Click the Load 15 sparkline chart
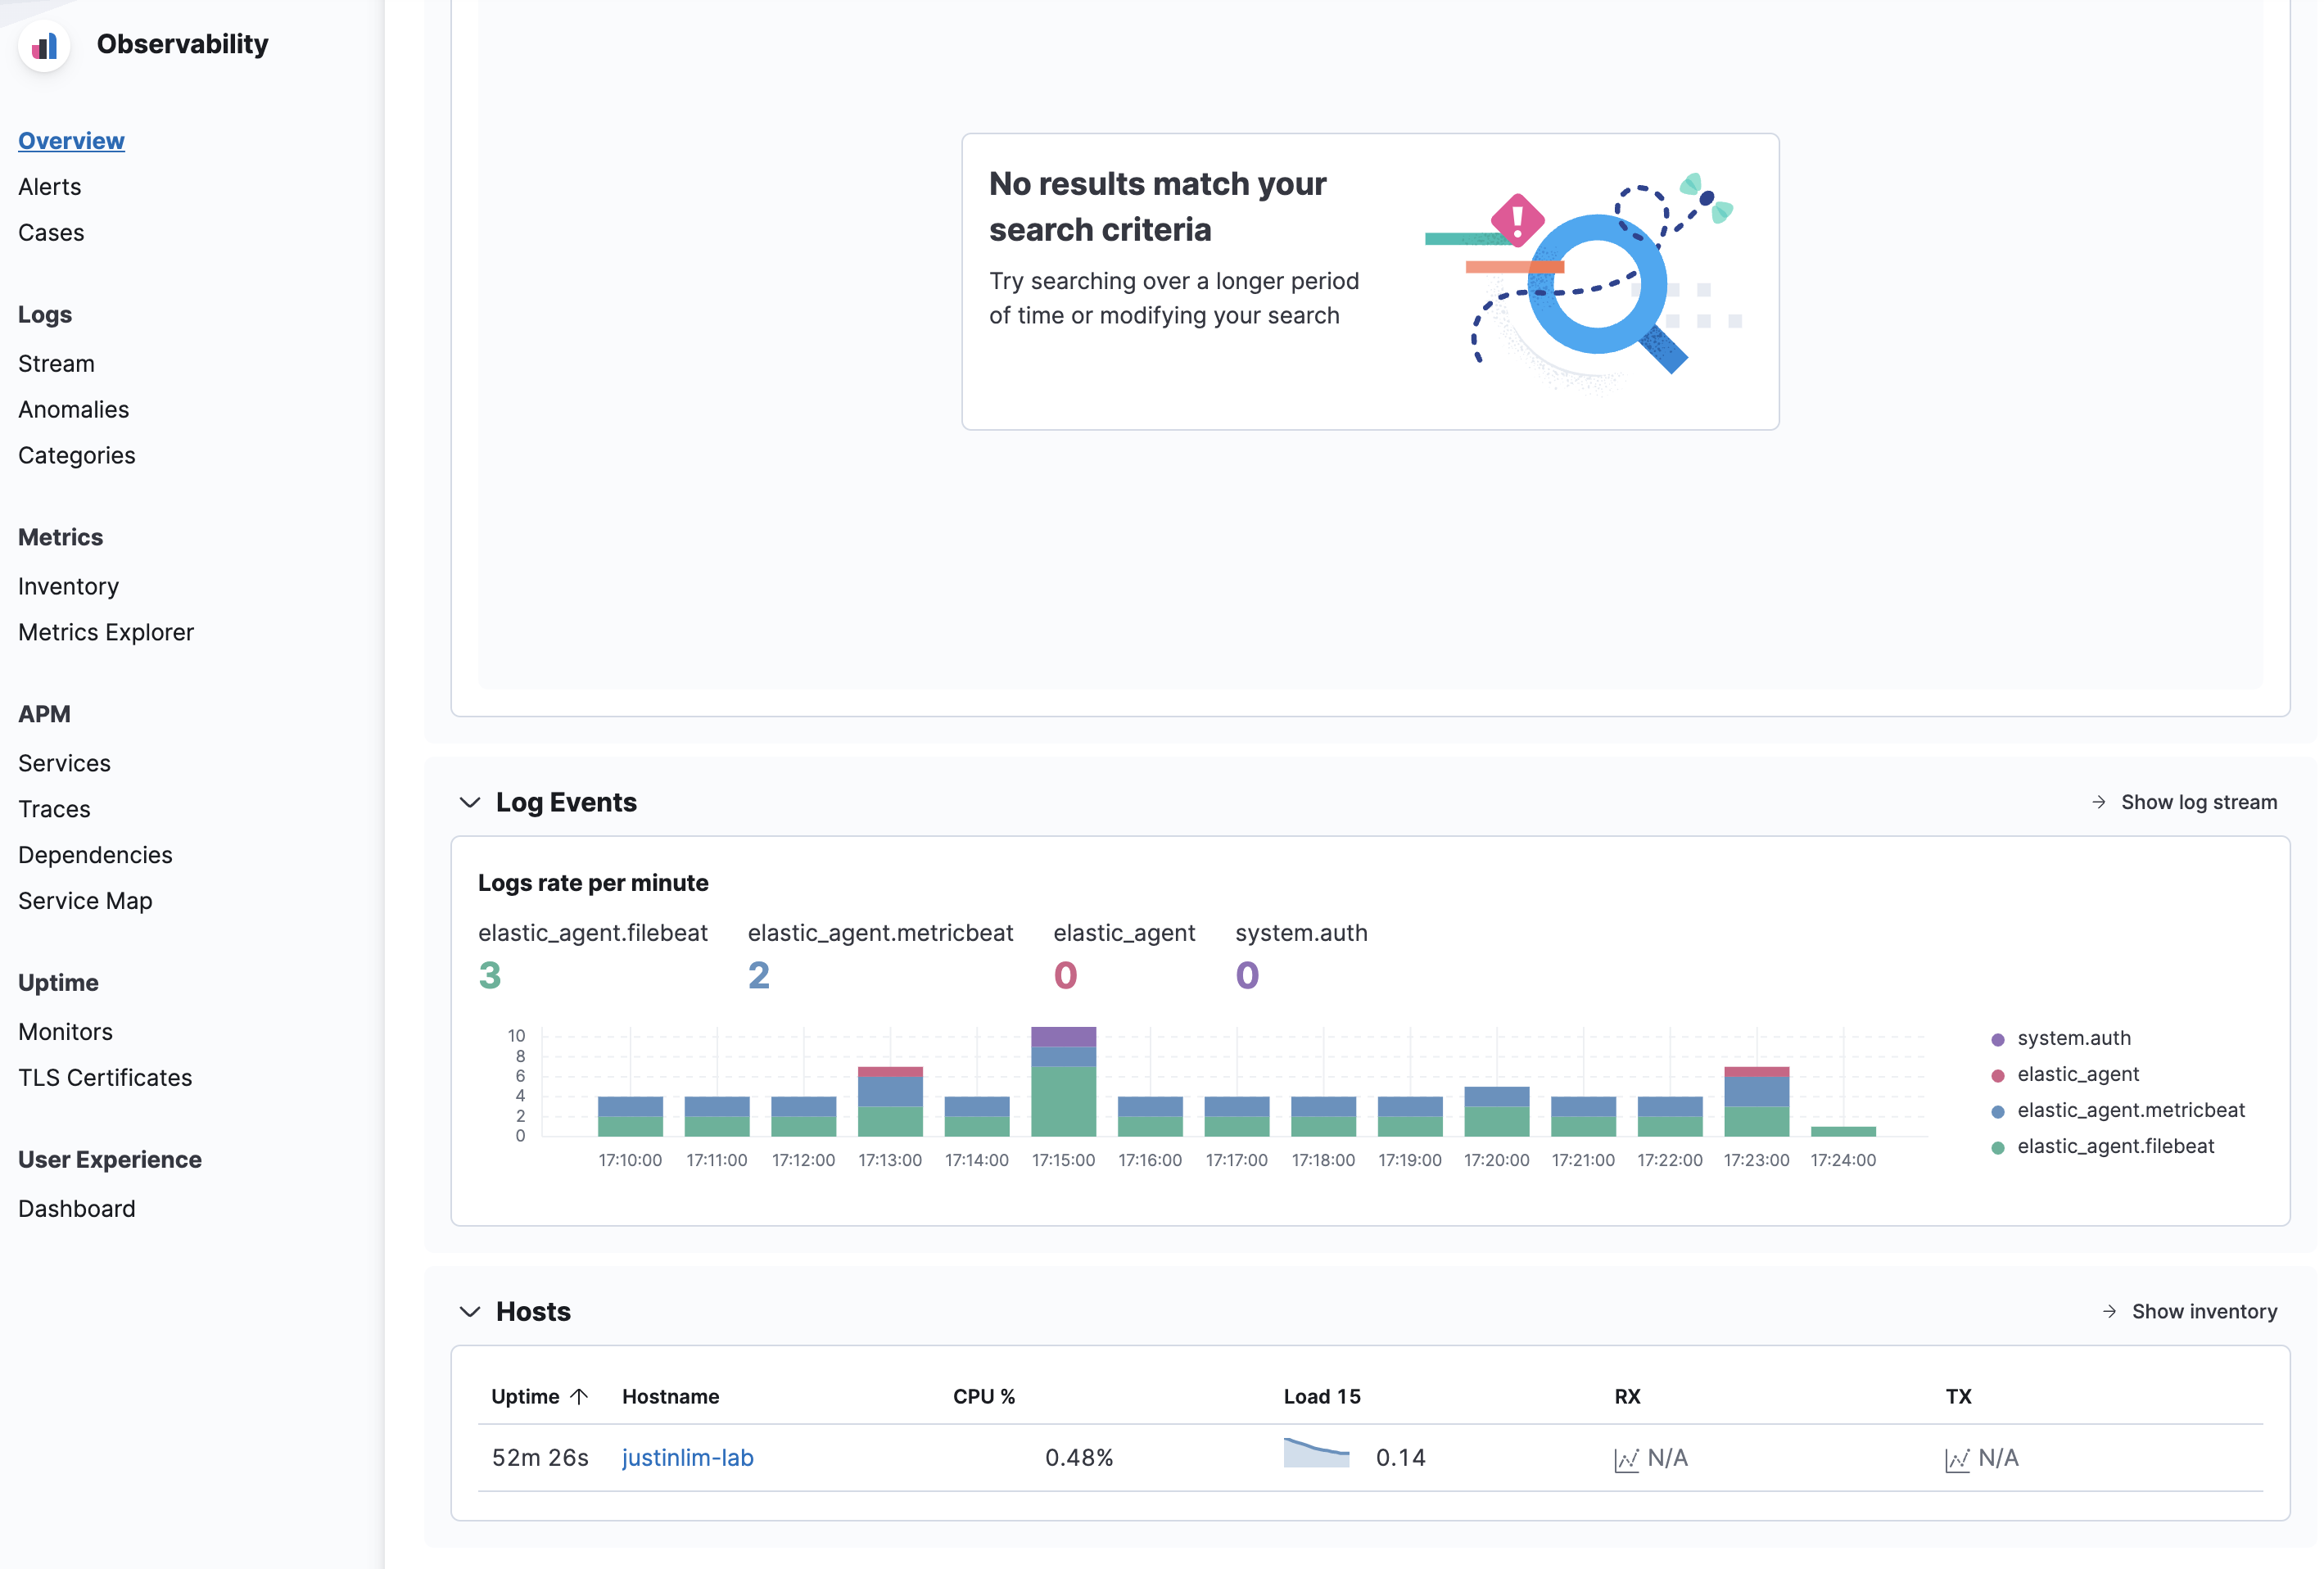 [x=1316, y=1454]
